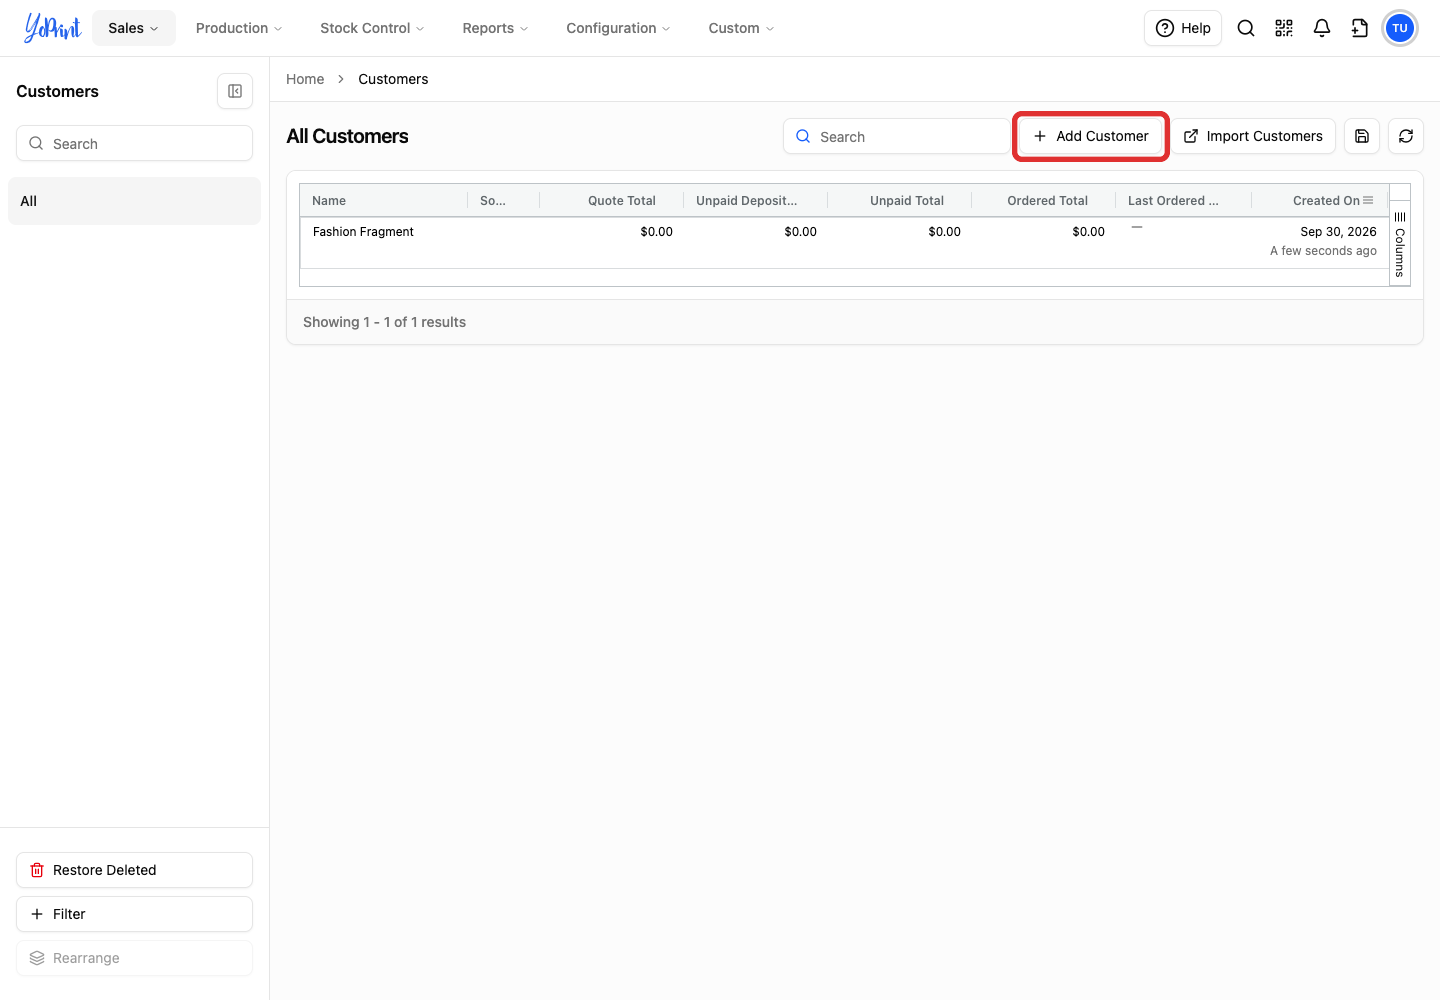Screen dimensions: 1440x1000
Task: Click the Sep 30, 2026 created date
Action: tap(1338, 231)
